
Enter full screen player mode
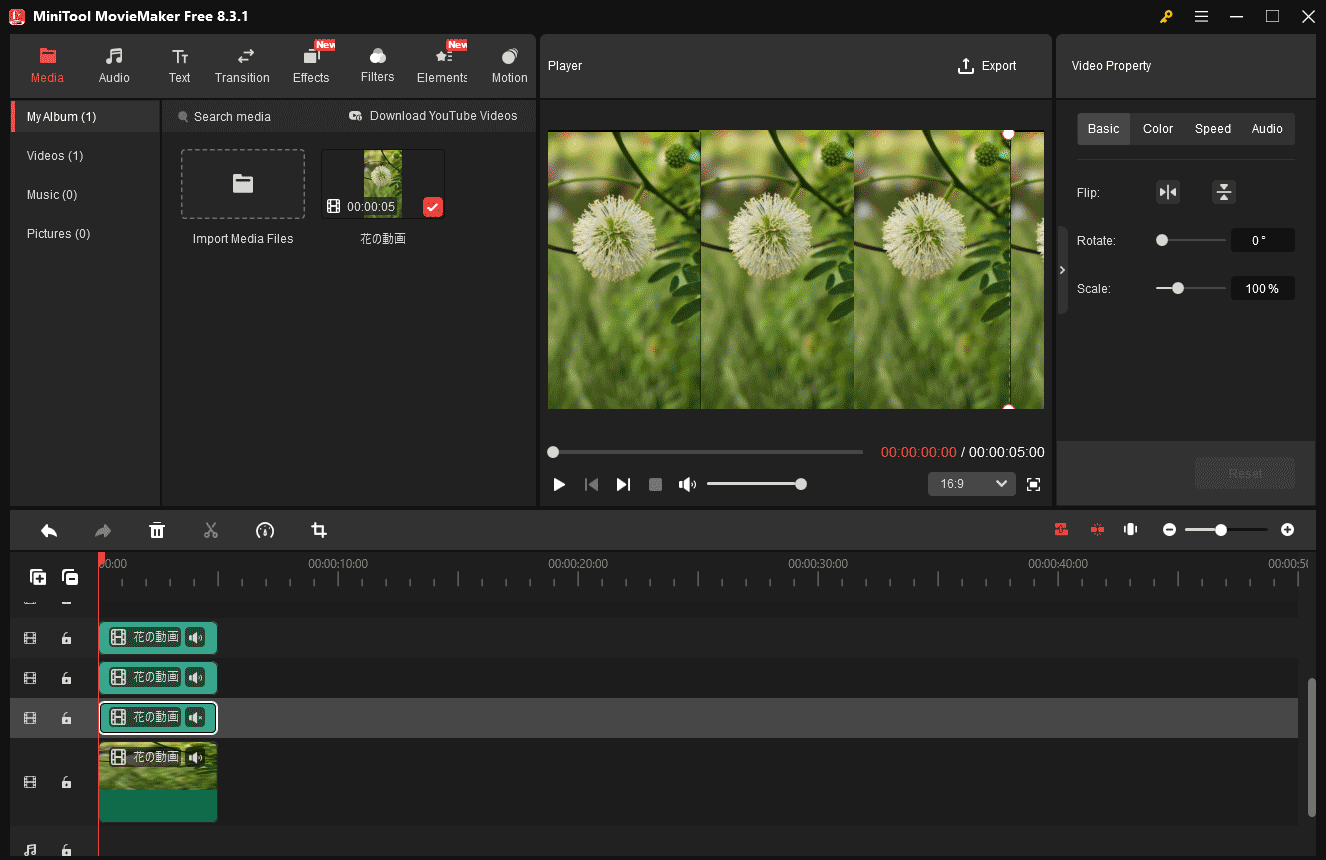pyautogui.click(x=1034, y=484)
